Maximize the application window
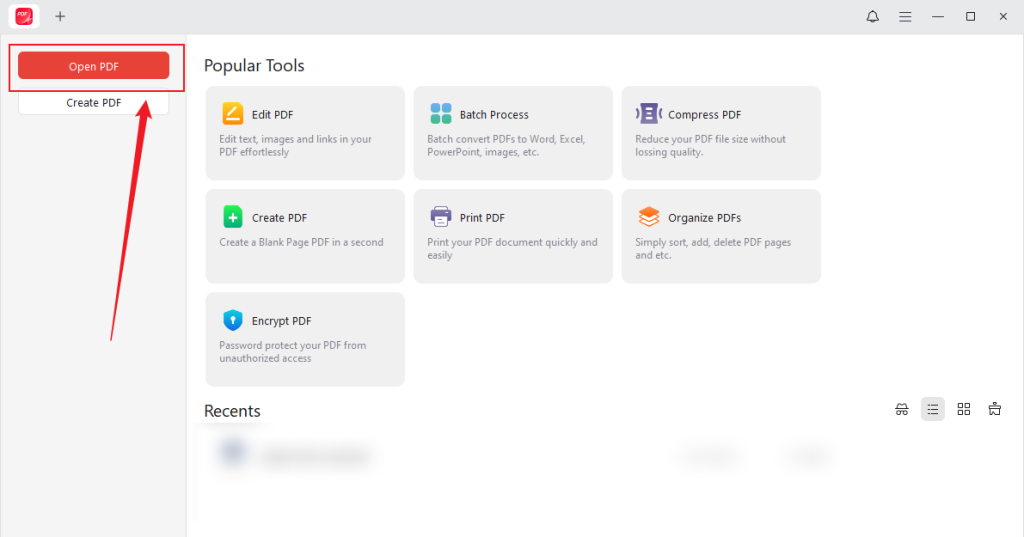 pyautogui.click(x=970, y=17)
